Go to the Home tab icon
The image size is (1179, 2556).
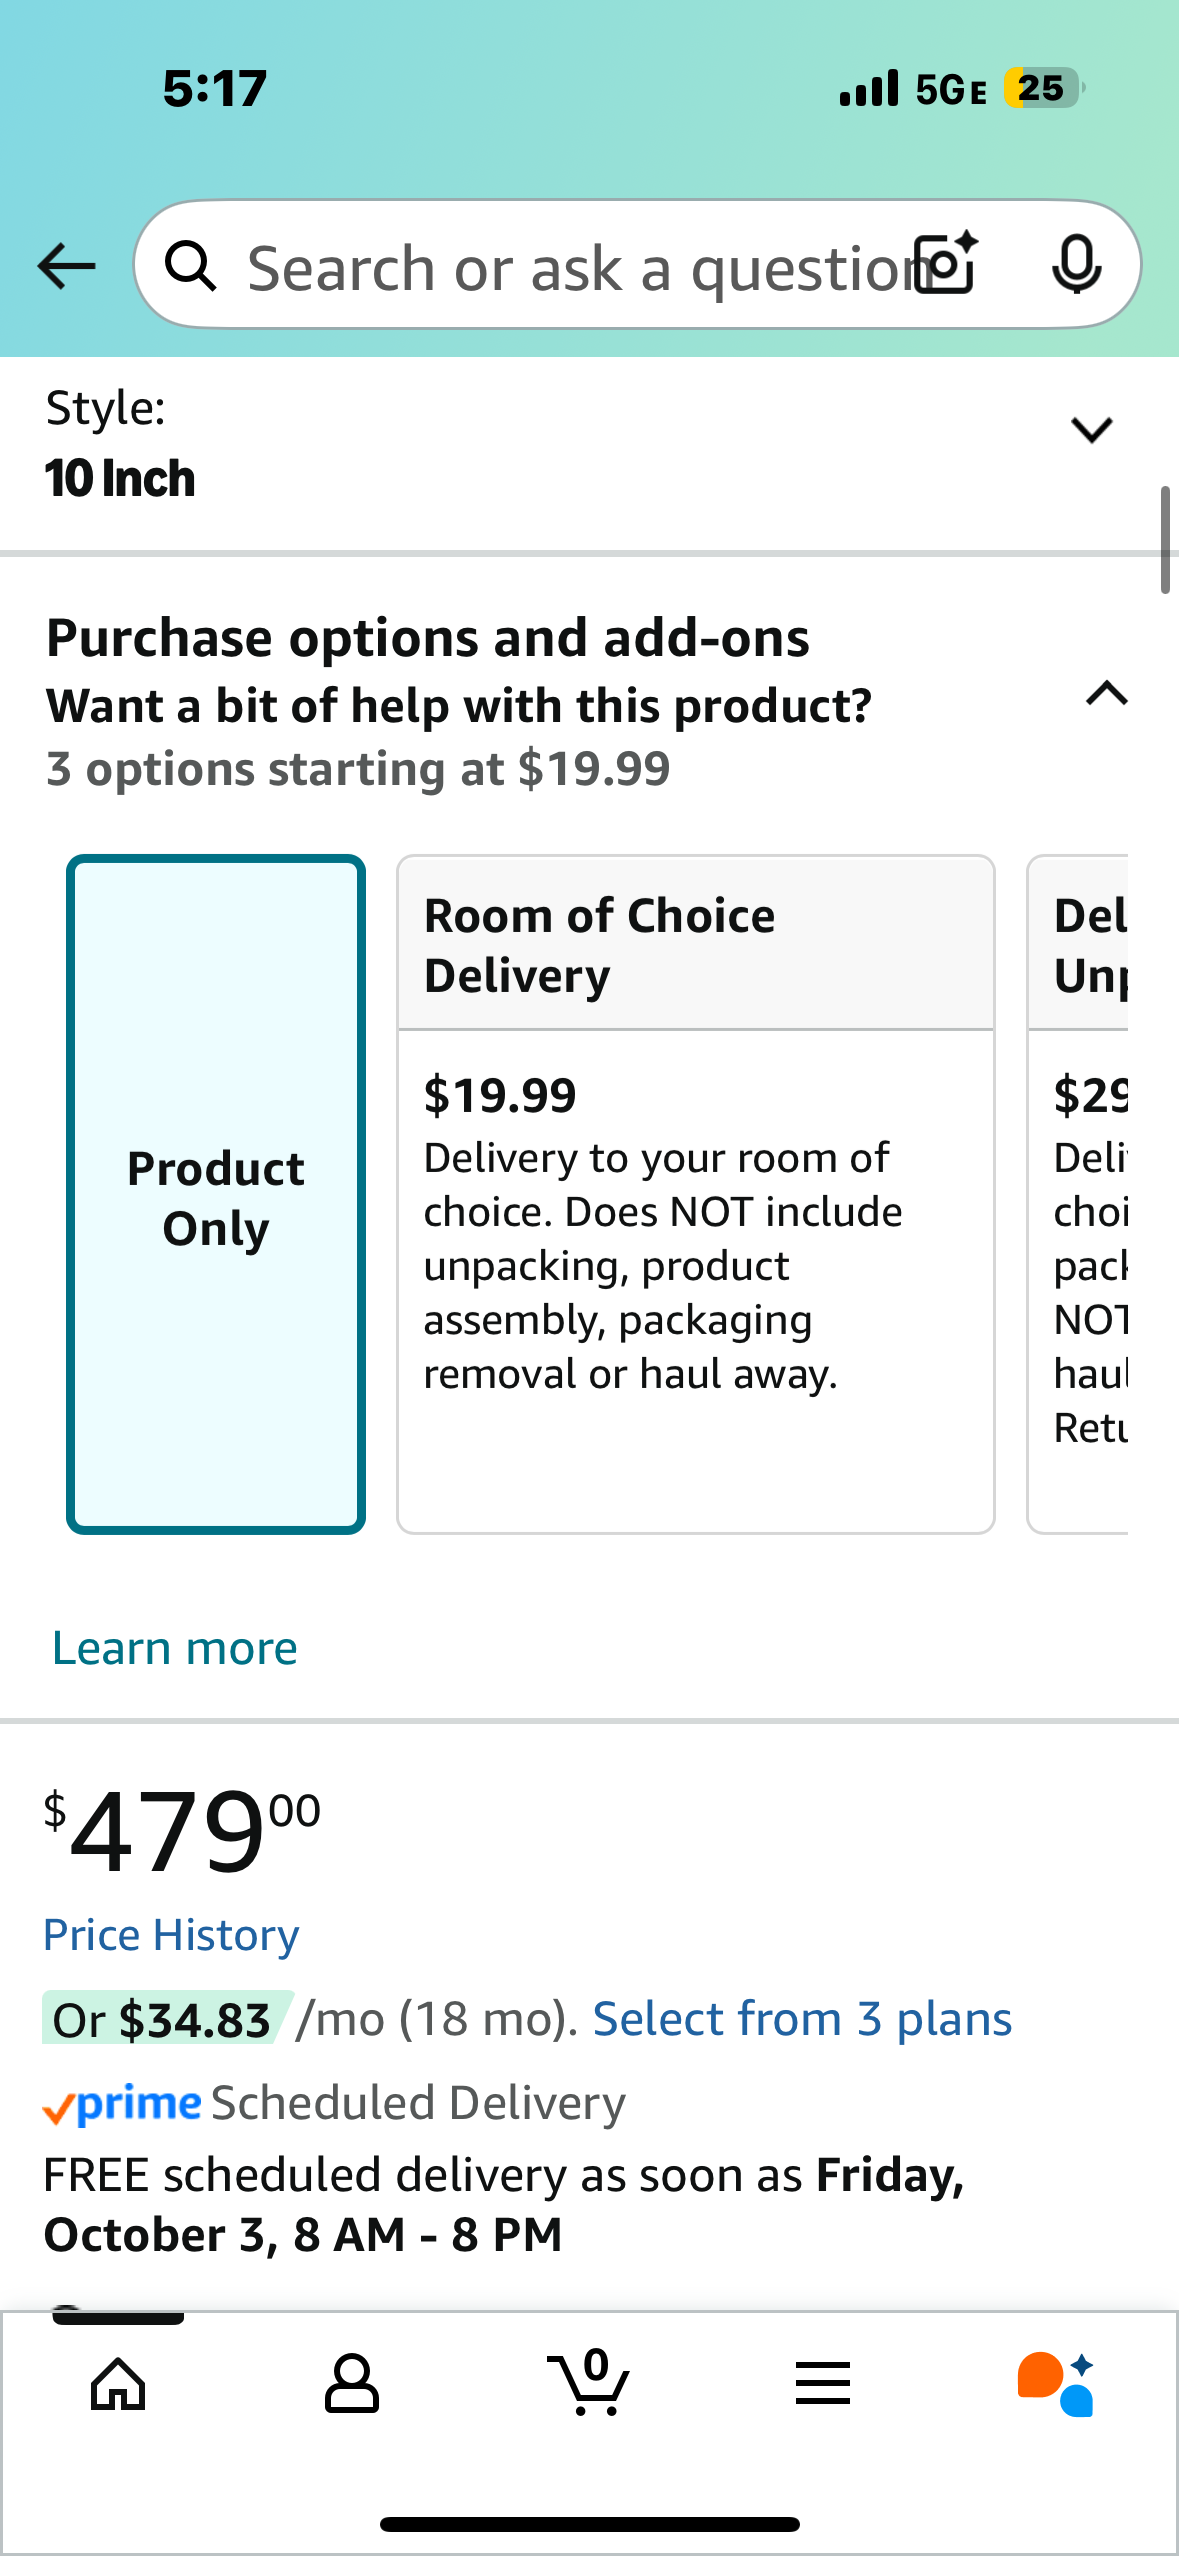(118, 2384)
